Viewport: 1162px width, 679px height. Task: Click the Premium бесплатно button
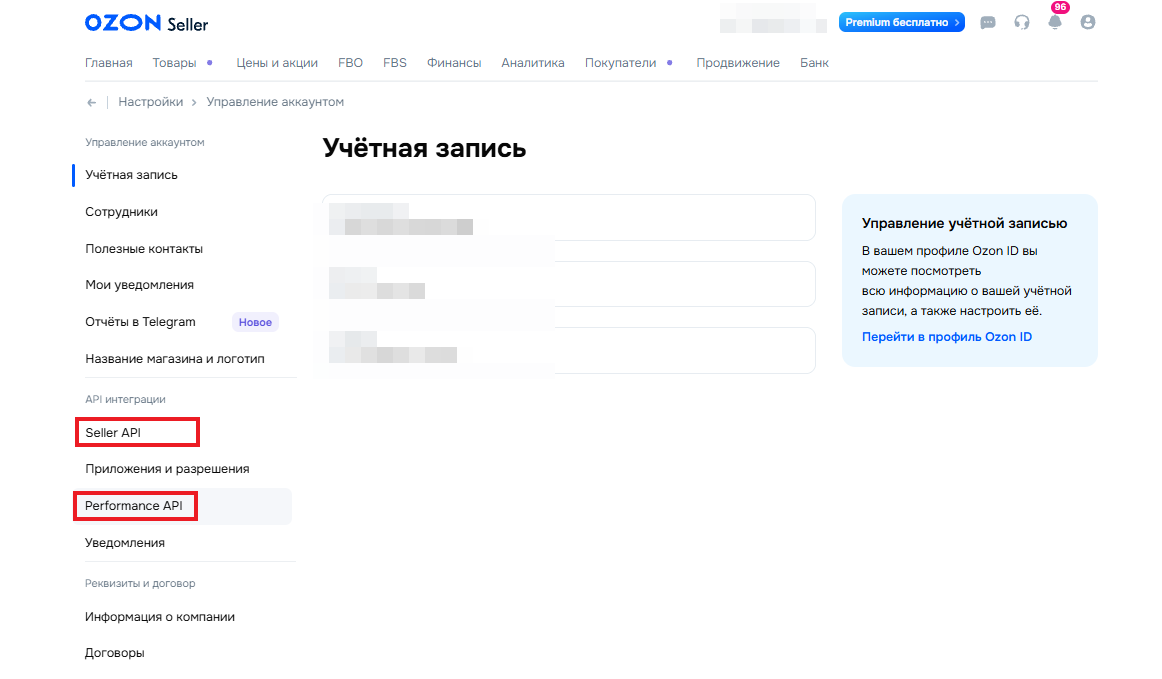[901, 22]
